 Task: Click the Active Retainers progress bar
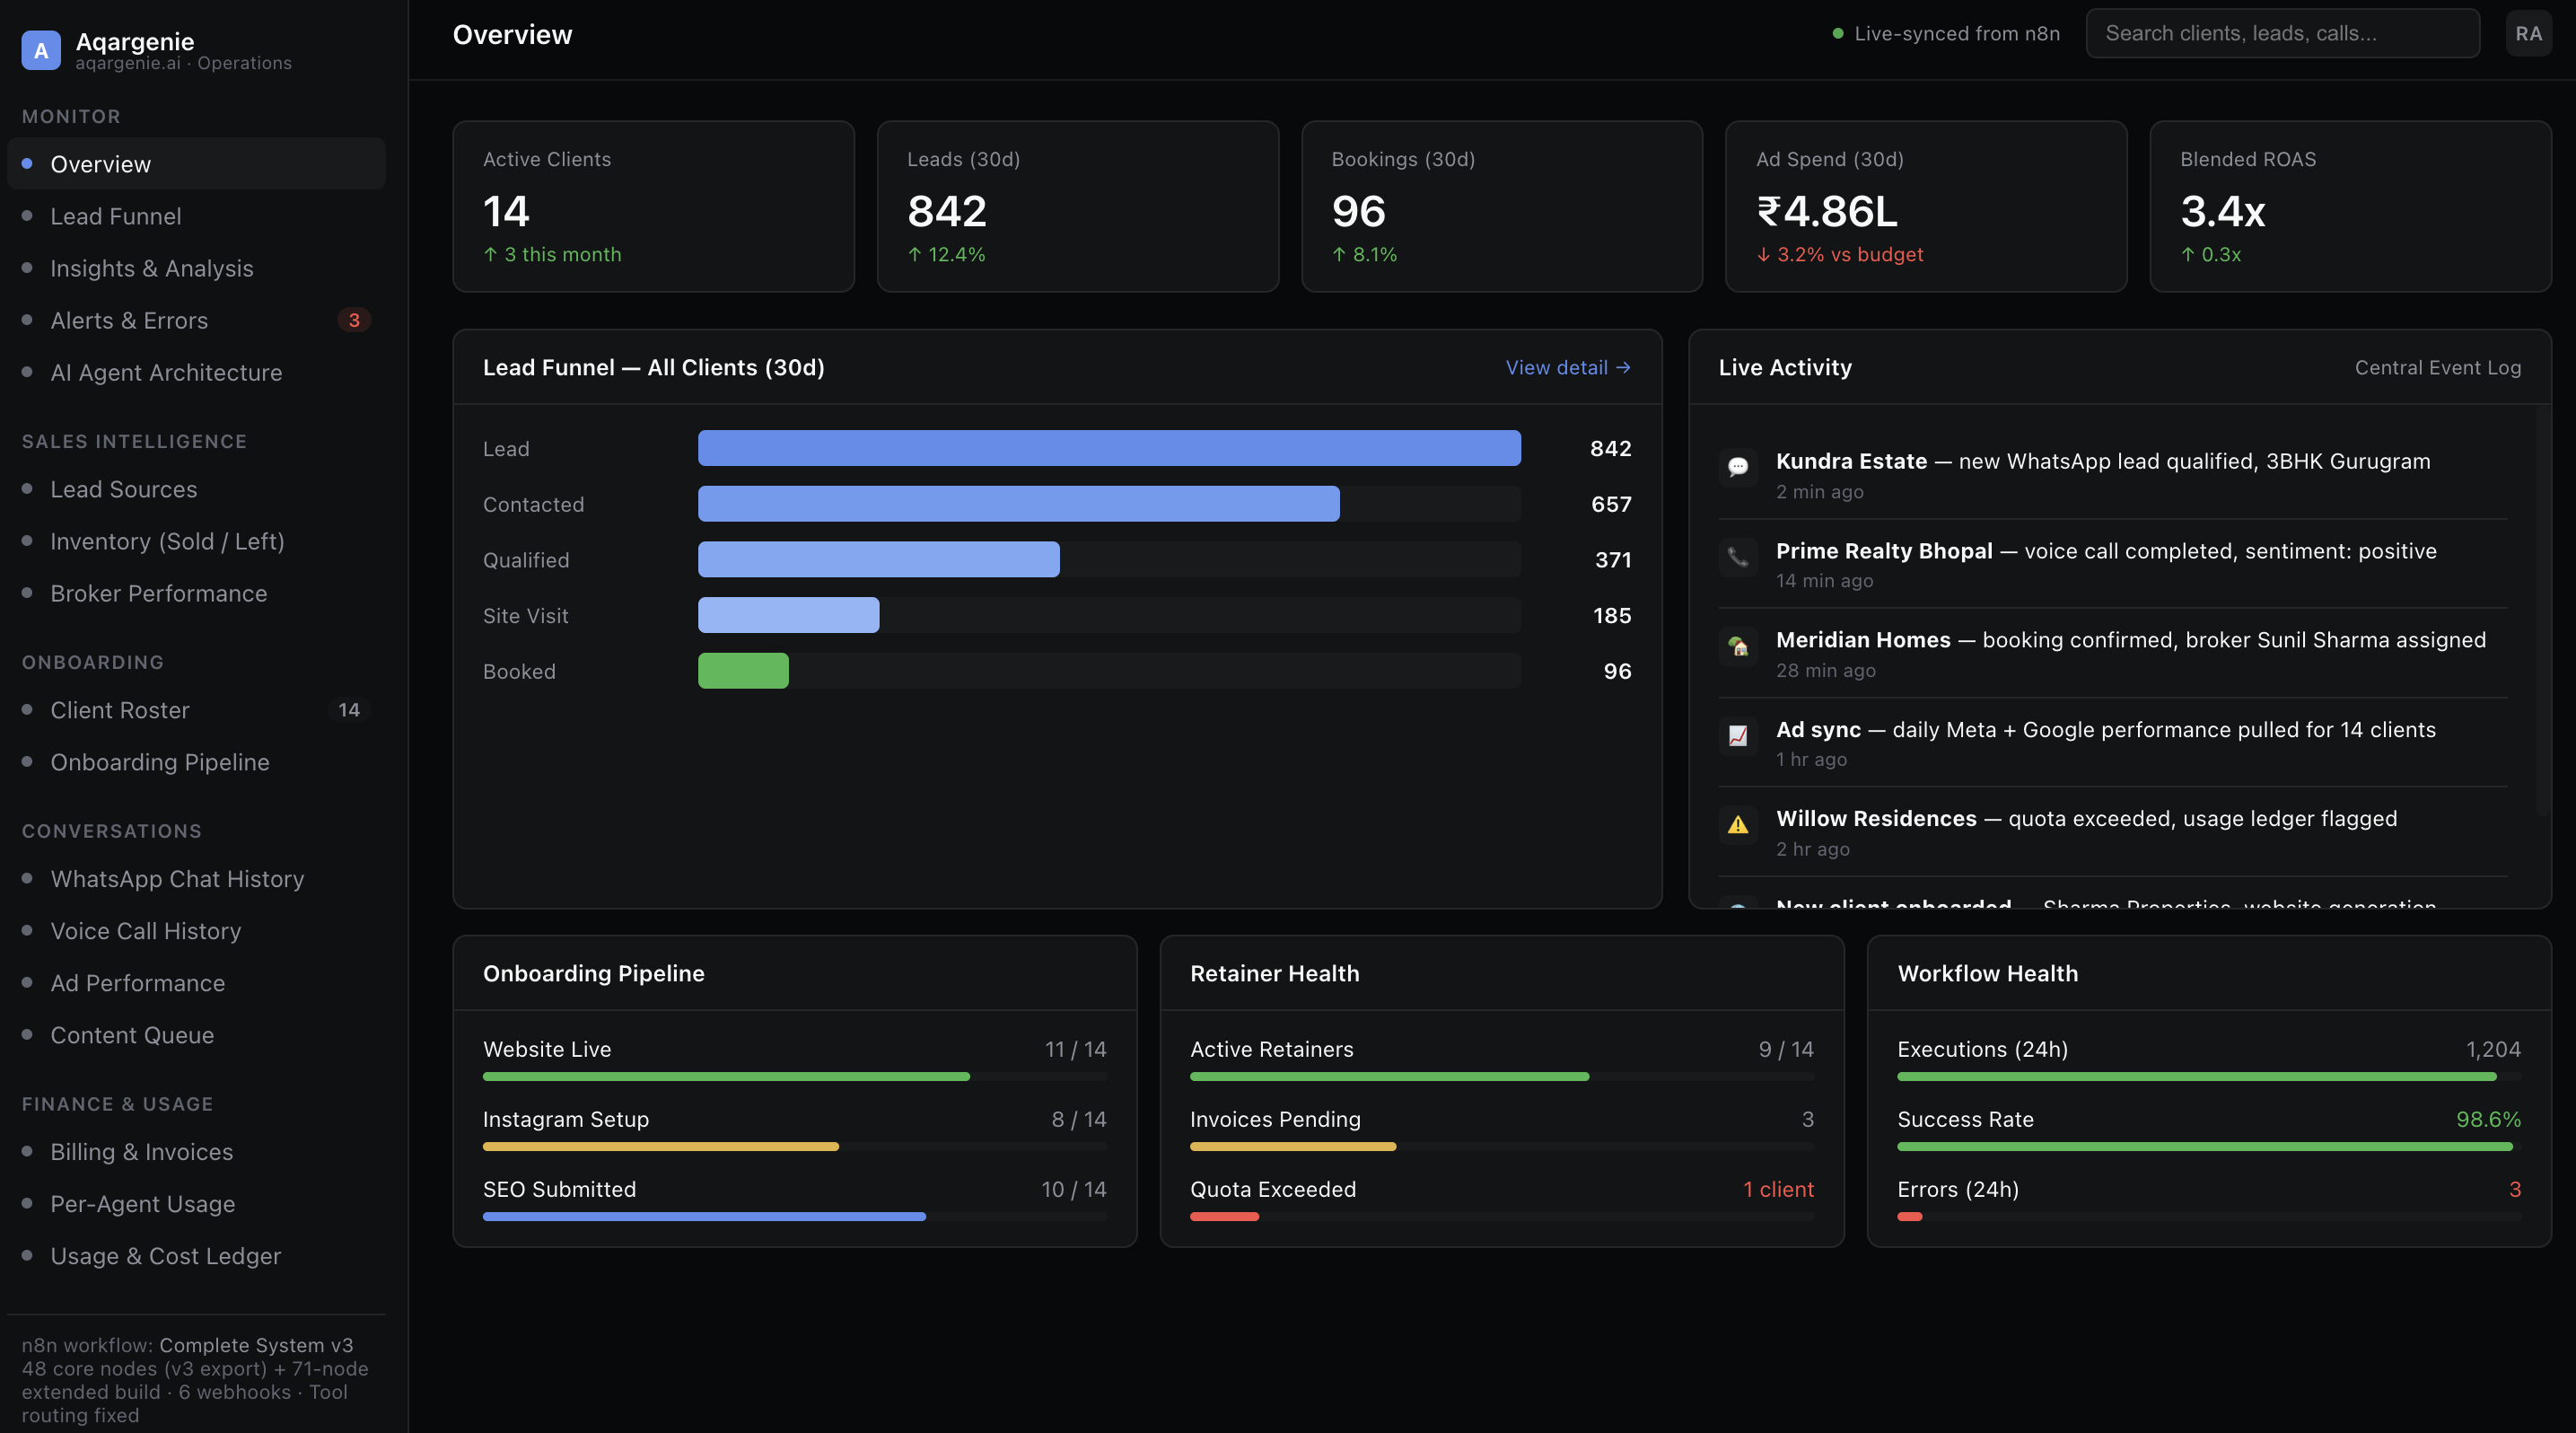pyautogui.click(x=1501, y=1077)
